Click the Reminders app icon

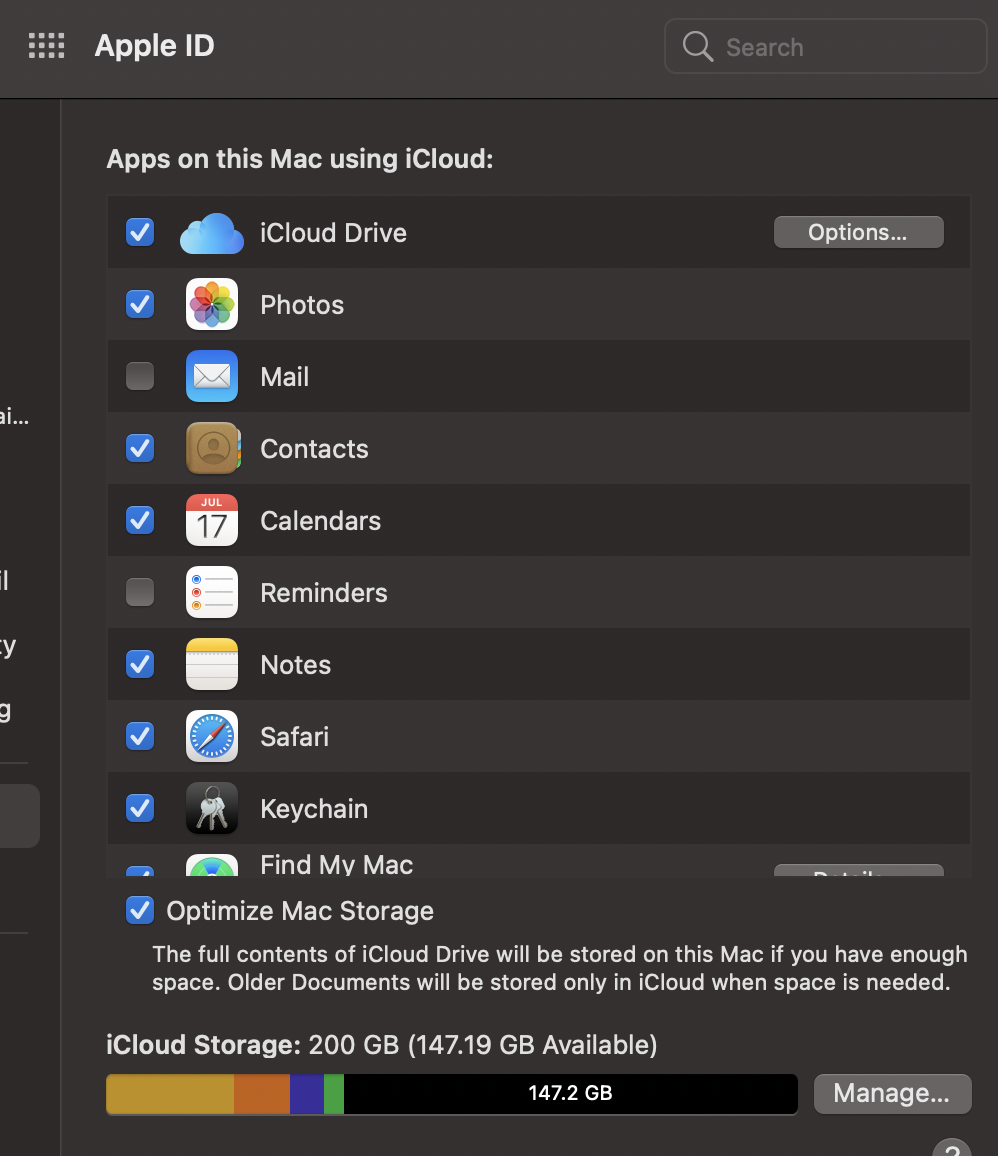point(212,592)
